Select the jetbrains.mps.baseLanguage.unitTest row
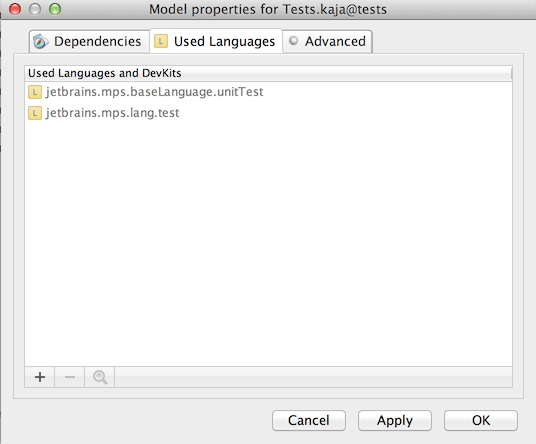 tap(268, 92)
